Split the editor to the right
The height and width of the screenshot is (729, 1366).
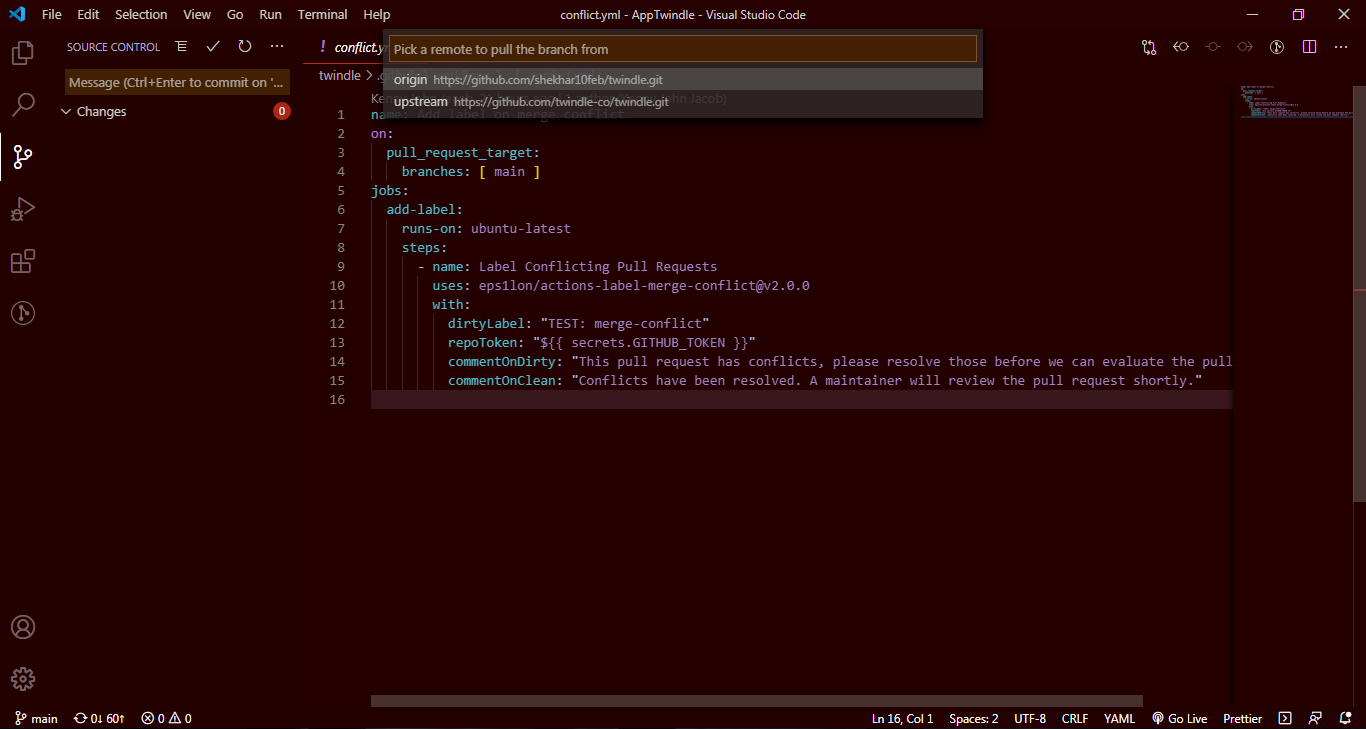pos(1309,46)
